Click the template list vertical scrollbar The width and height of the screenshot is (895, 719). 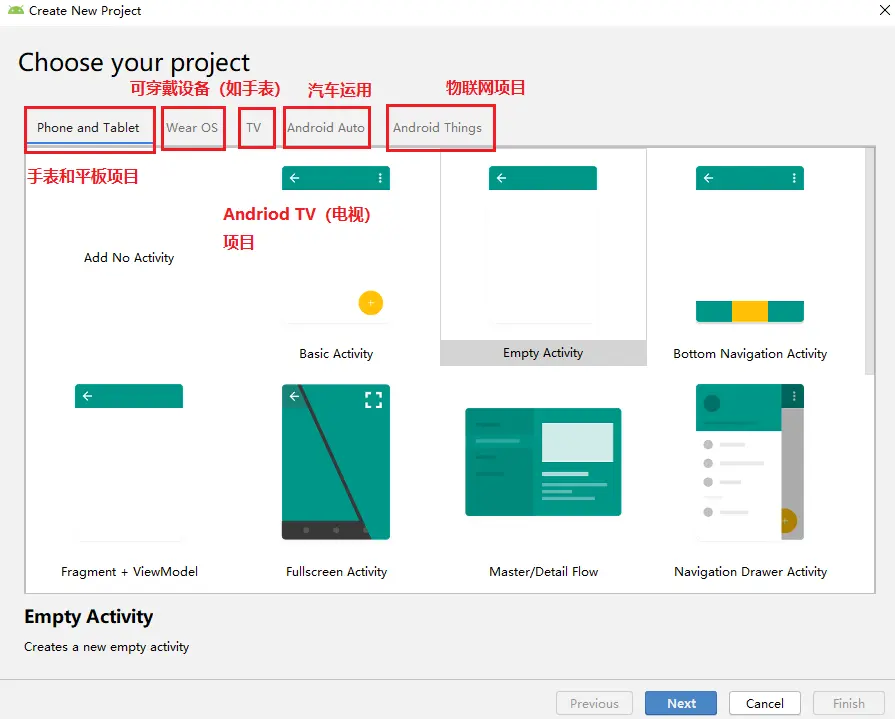pos(869,261)
